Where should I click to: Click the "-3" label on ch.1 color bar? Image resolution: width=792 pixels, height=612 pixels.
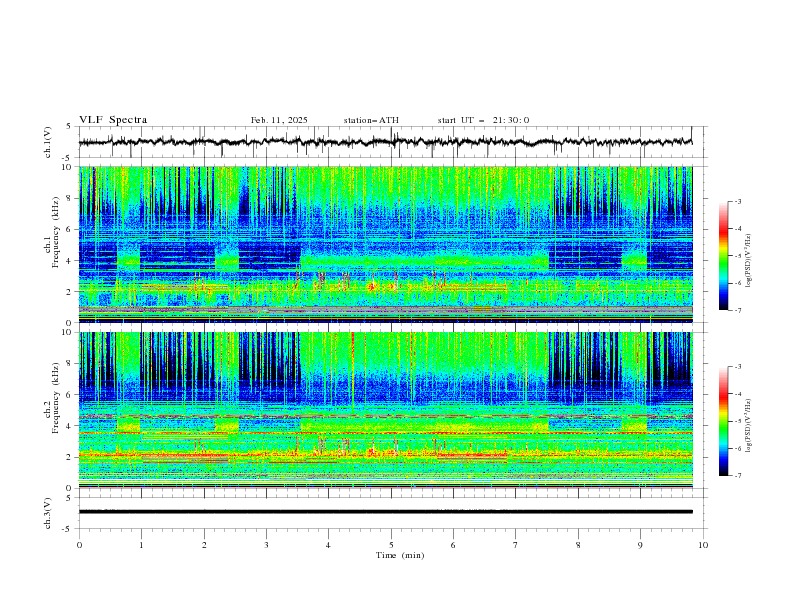click(738, 201)
